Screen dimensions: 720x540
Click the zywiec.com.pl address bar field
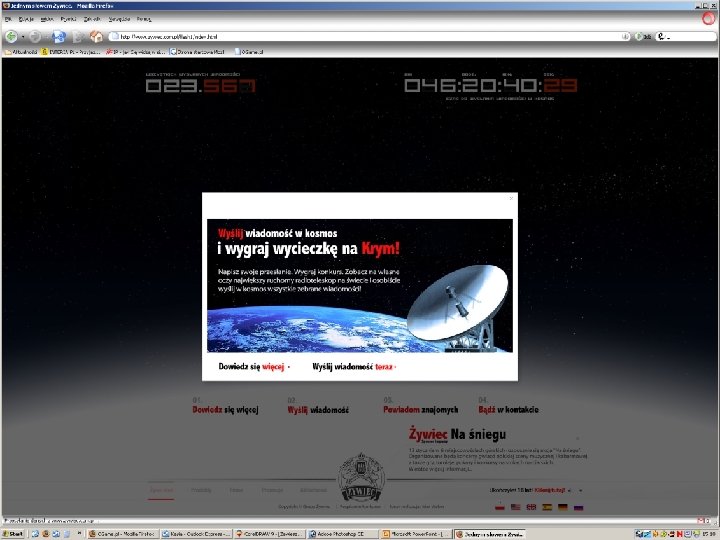point(370,36)
